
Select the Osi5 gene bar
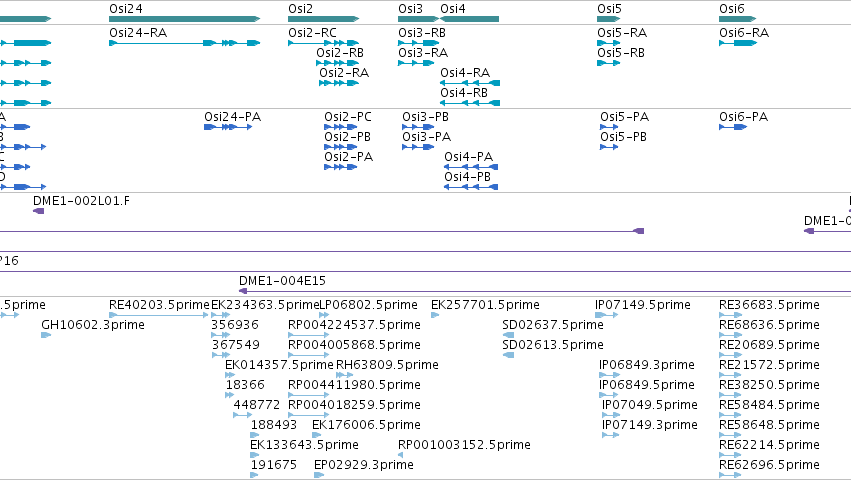click(x=608, y=19)
